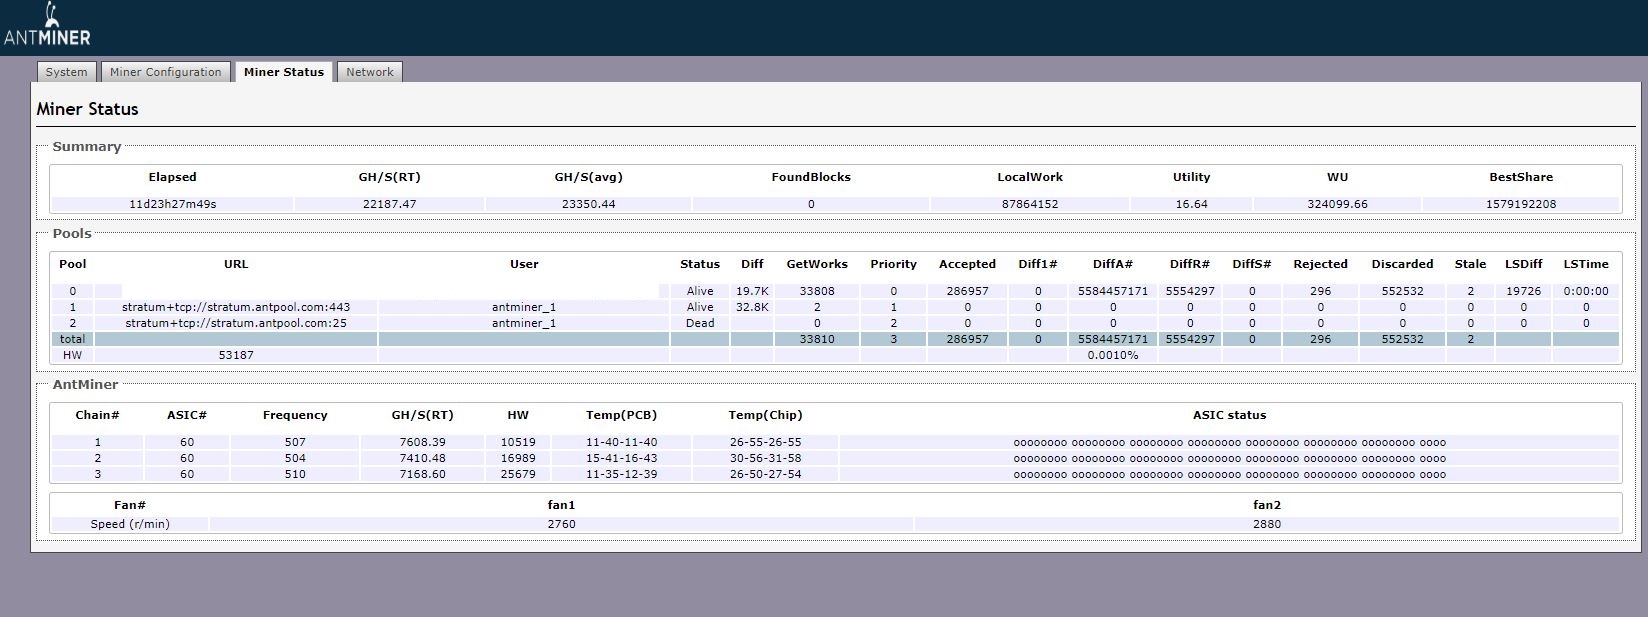Select GH/S(avg) value 23350.44
1648x617 pixels.
(x=588, y=204)
